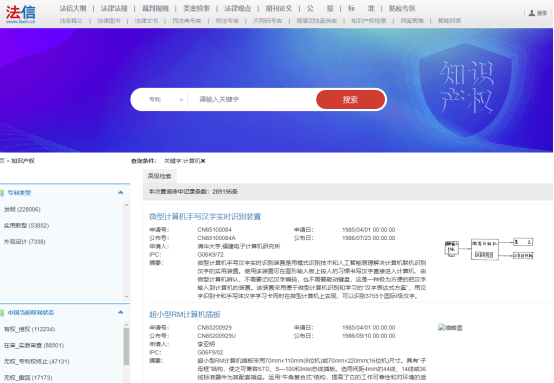Open 知识产权检索 in the second navigation row
Screen dimensions: 554x383
click(369, 21)
